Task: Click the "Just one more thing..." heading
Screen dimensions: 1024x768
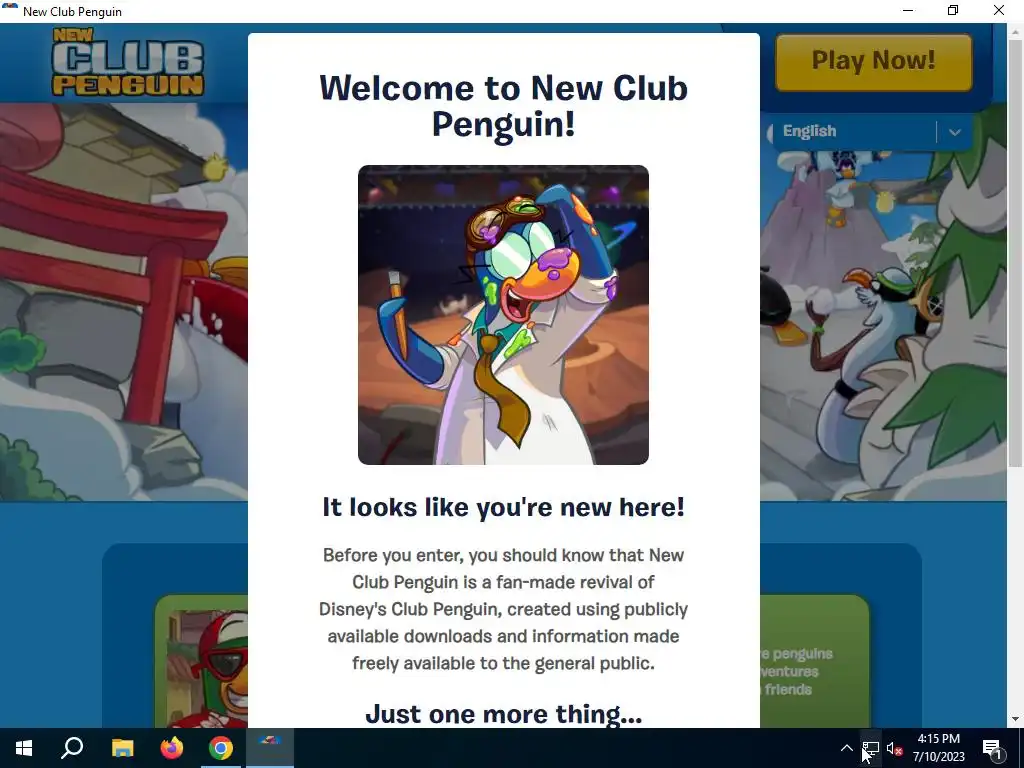Action: point(503,714)
